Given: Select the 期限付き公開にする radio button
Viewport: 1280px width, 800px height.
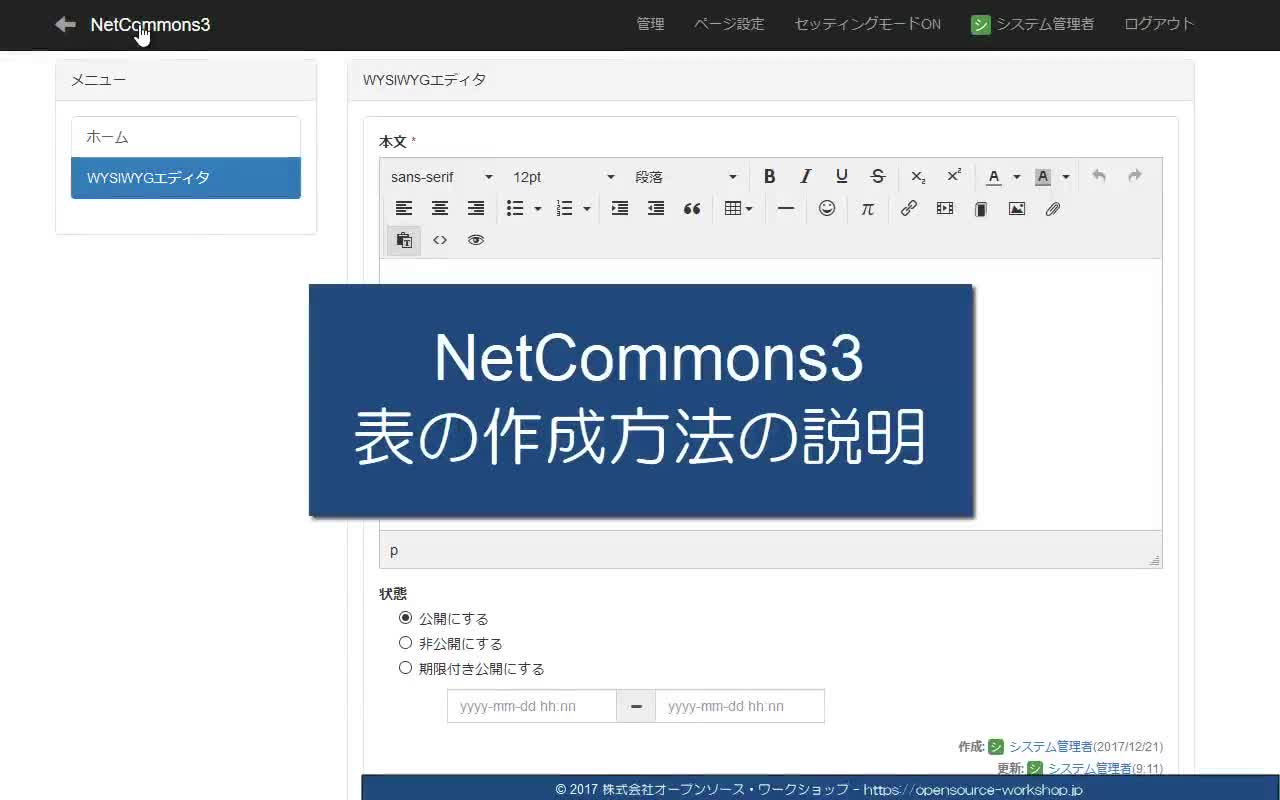Looking at the screenshot, I should [405, 668].
